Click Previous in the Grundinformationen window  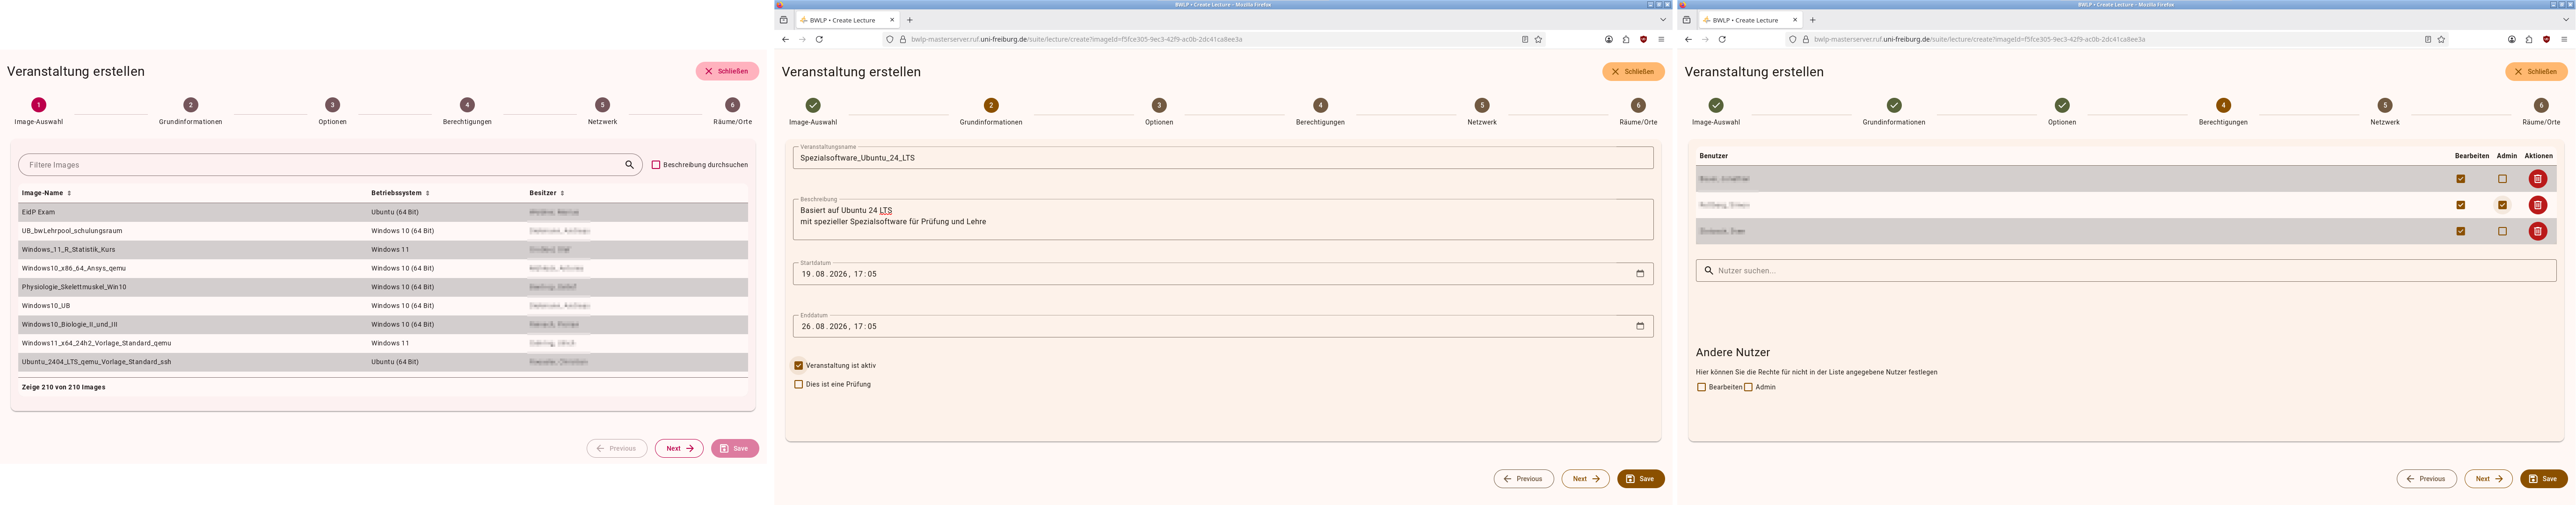click(1524, 479)
